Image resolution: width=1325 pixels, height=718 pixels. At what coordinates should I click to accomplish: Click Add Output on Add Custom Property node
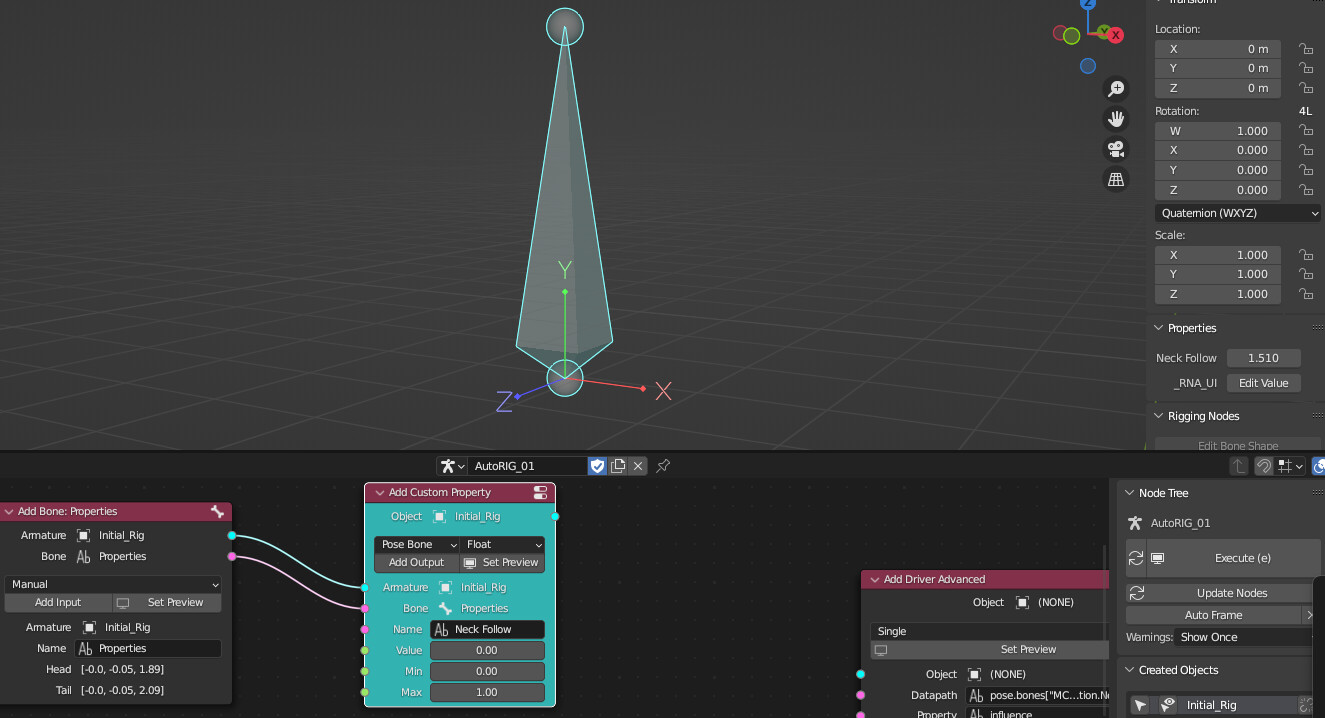click(x=416, y=562)
